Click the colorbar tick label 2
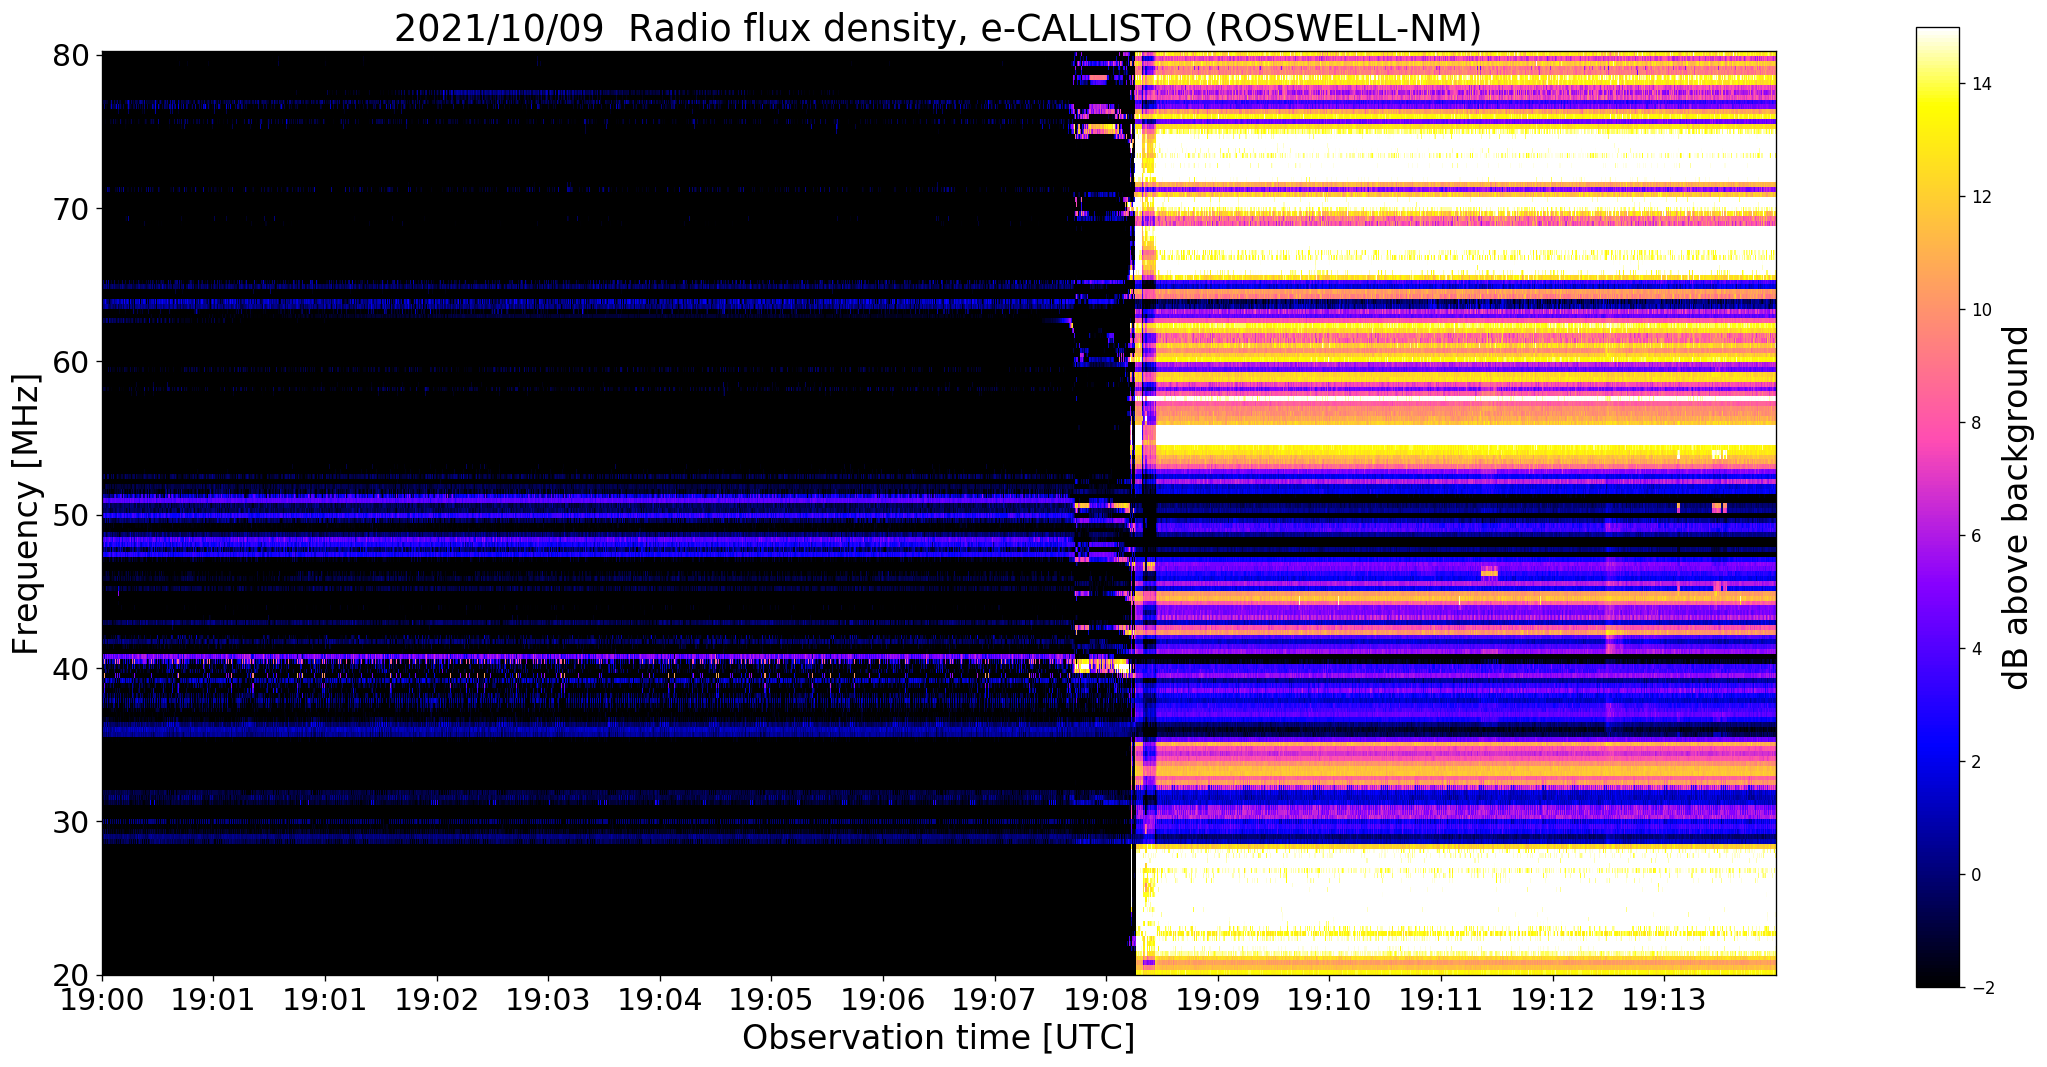Screen dimensions: 2047x1067 [1975, 762]
